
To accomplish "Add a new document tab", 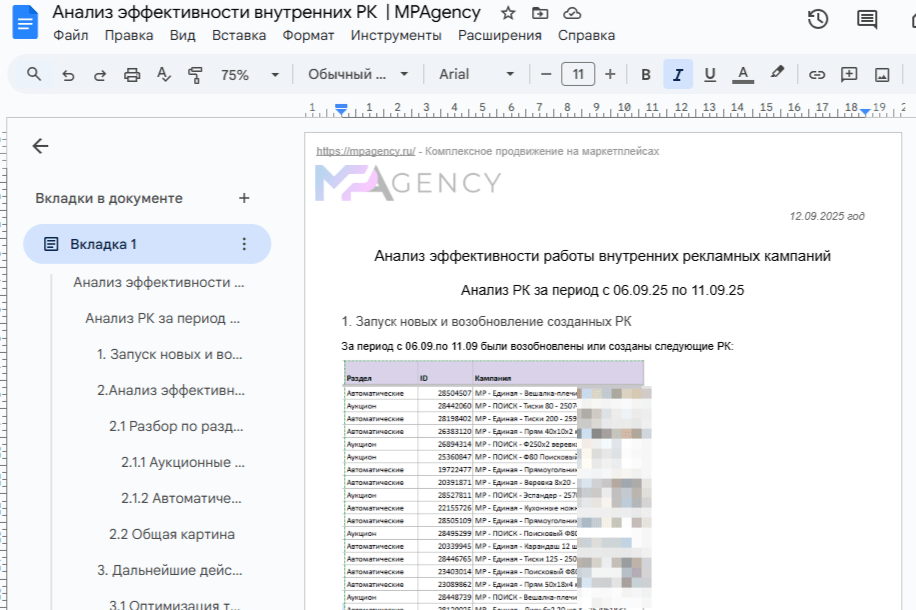I will point(244,198).
